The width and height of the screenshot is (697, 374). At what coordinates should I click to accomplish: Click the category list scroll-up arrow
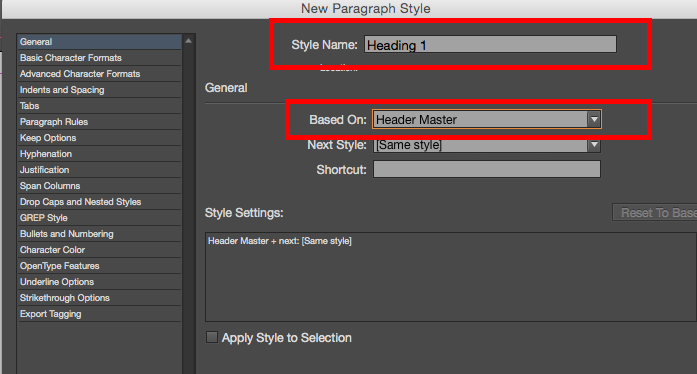(188, 41)
